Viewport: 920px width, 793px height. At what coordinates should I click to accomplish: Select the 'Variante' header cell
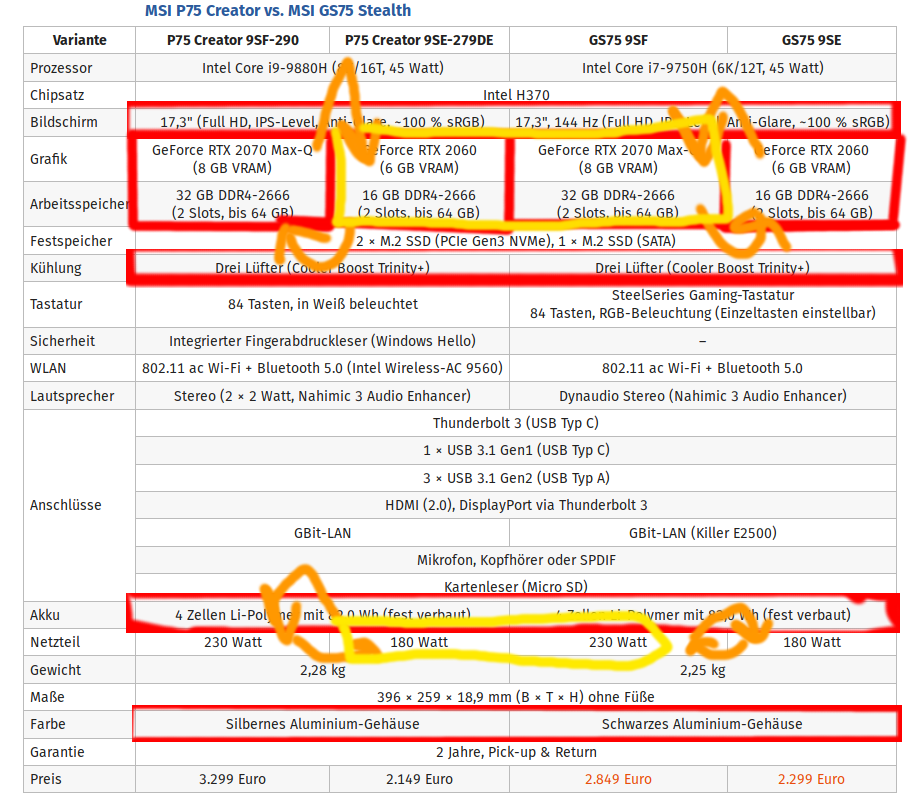[79, 40]
